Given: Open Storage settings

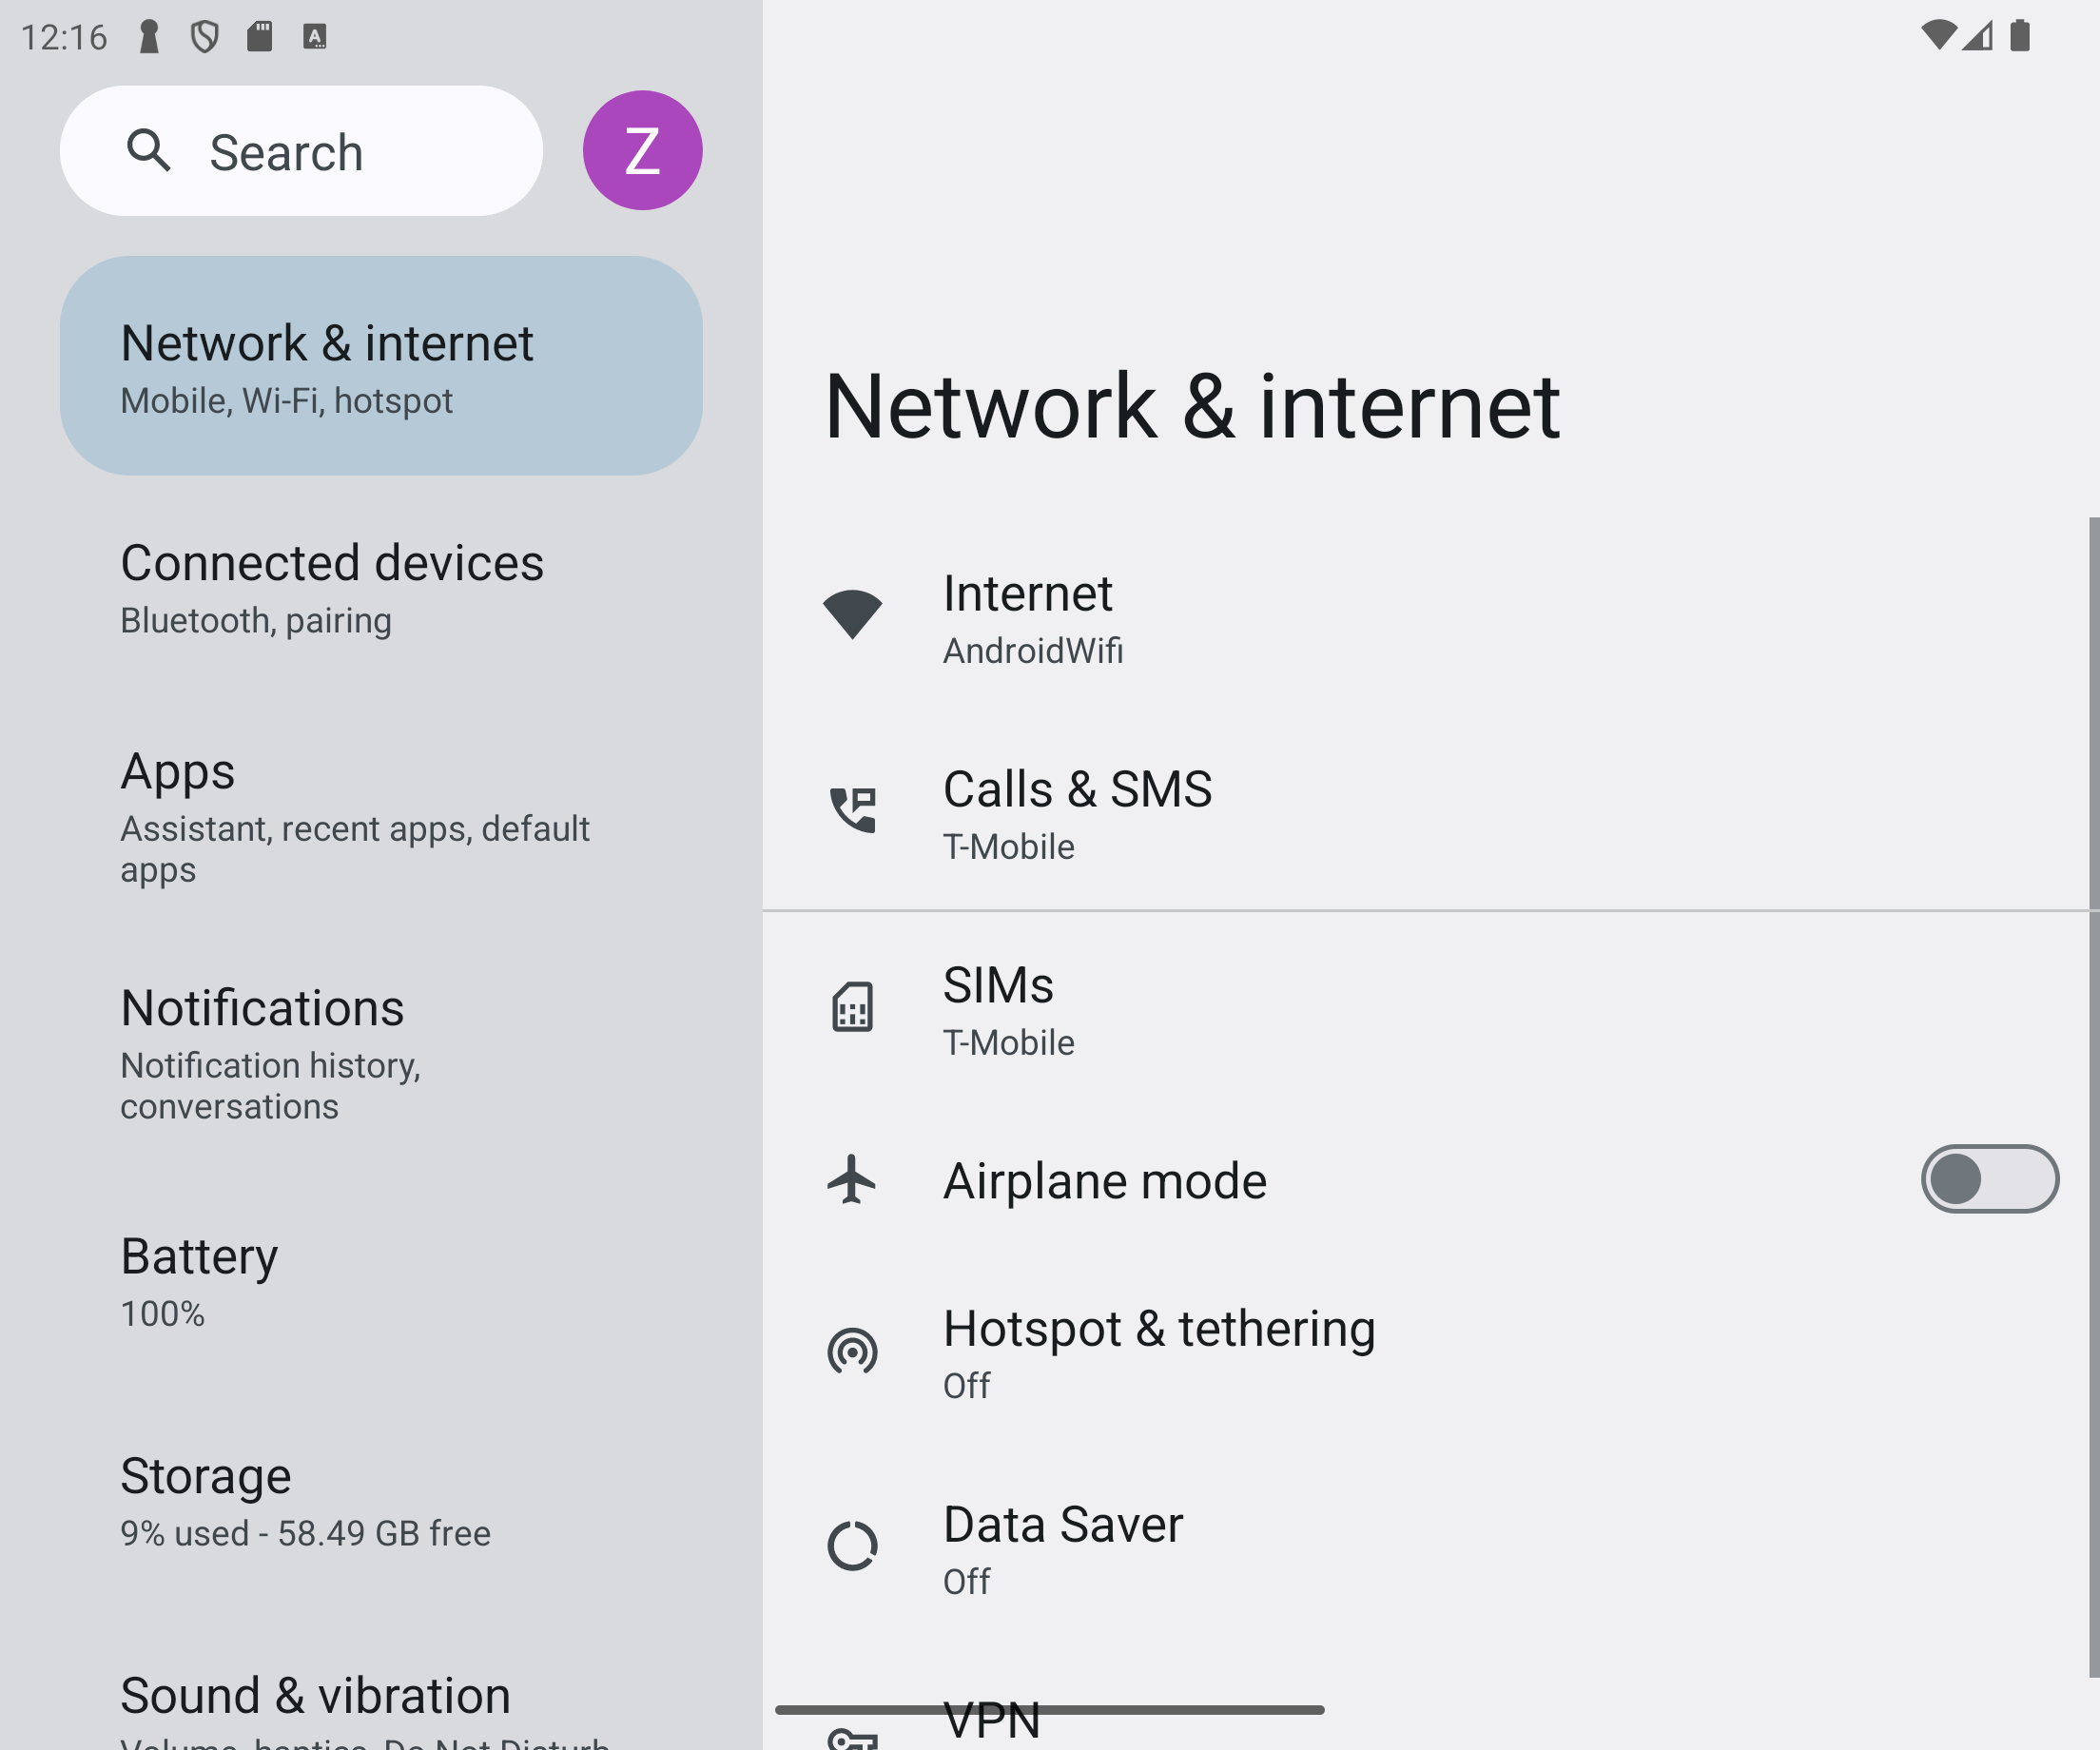Looking at the screenshot, I should coord(381,1500).
